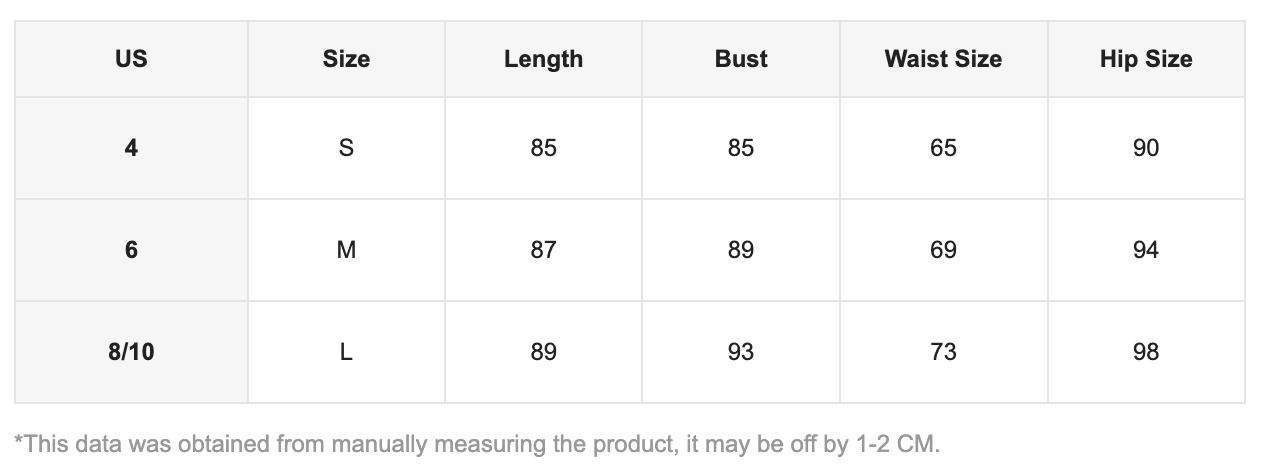The height and width of the screenshot is (476, 1288).
Task: Click the Size column header
Action: [346, 59]
